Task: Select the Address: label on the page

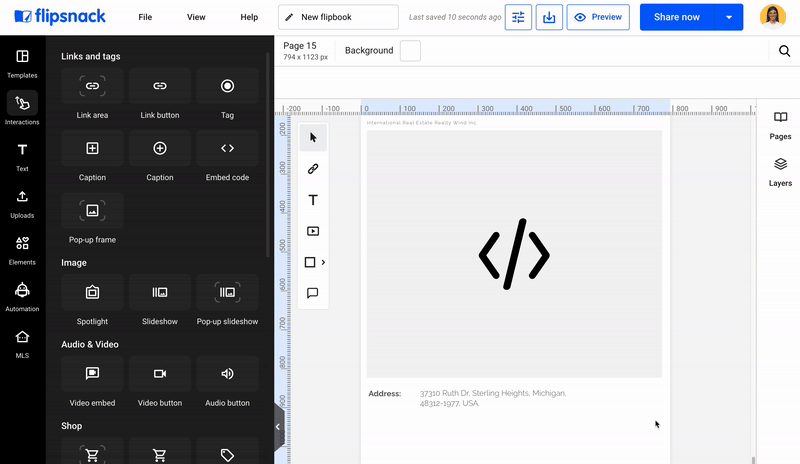Action: click(385, 394)
